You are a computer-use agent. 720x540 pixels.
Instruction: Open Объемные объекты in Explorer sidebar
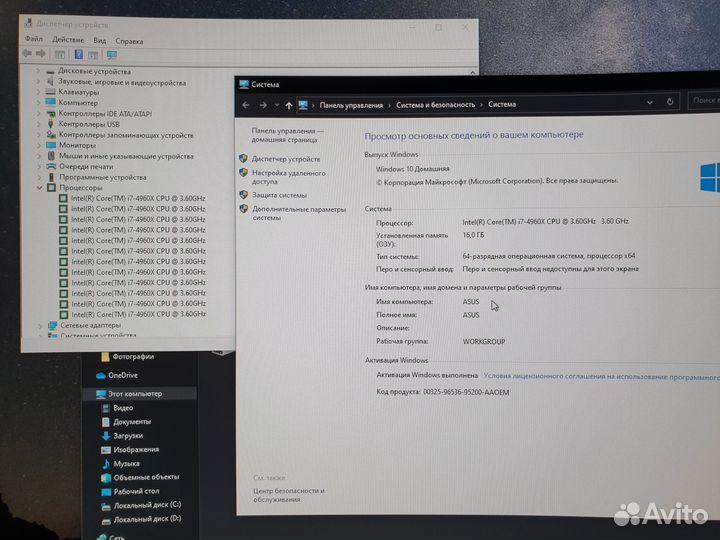(x=146, y=478)
